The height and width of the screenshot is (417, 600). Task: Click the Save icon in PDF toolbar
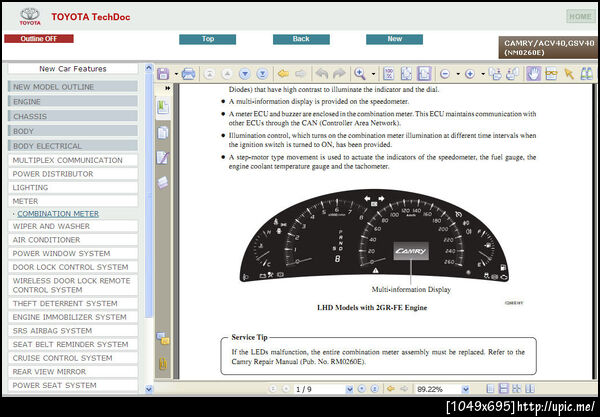pos(163,73)
